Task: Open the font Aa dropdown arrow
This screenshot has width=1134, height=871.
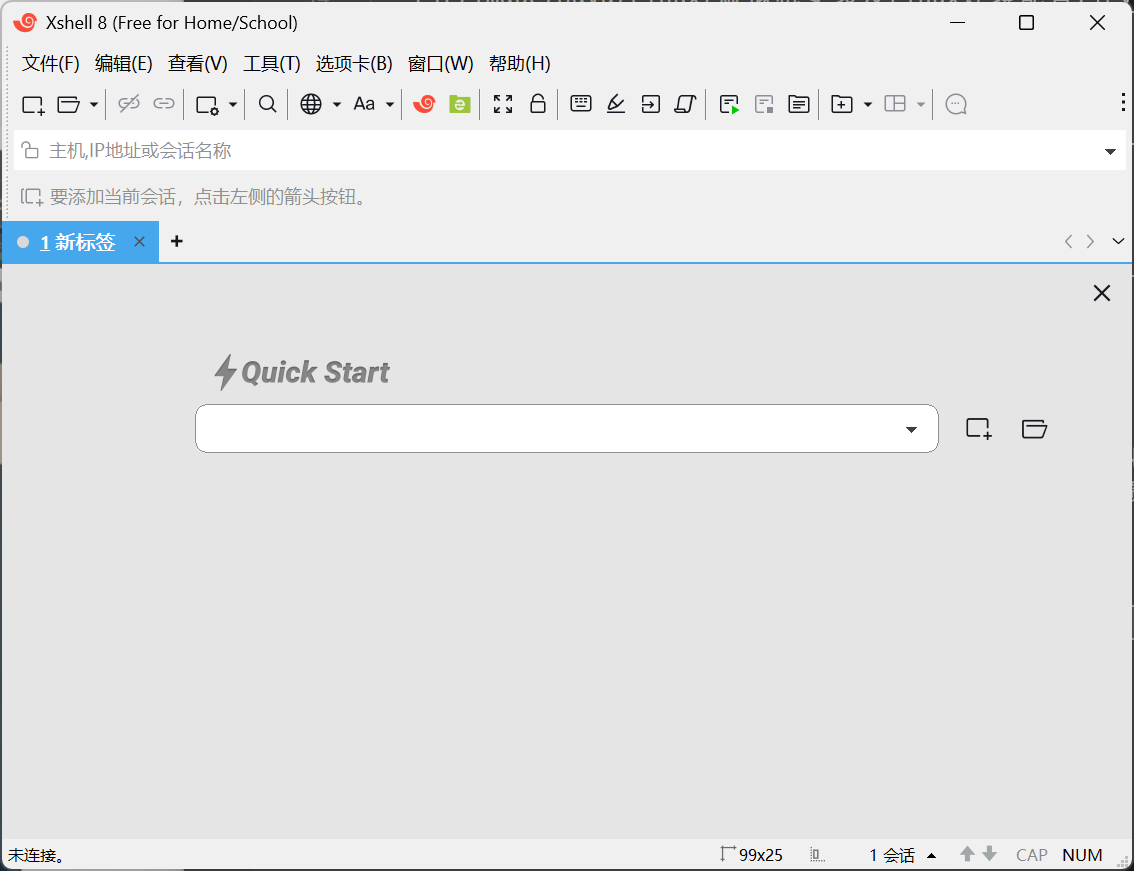Action: [x=390, y=104]
